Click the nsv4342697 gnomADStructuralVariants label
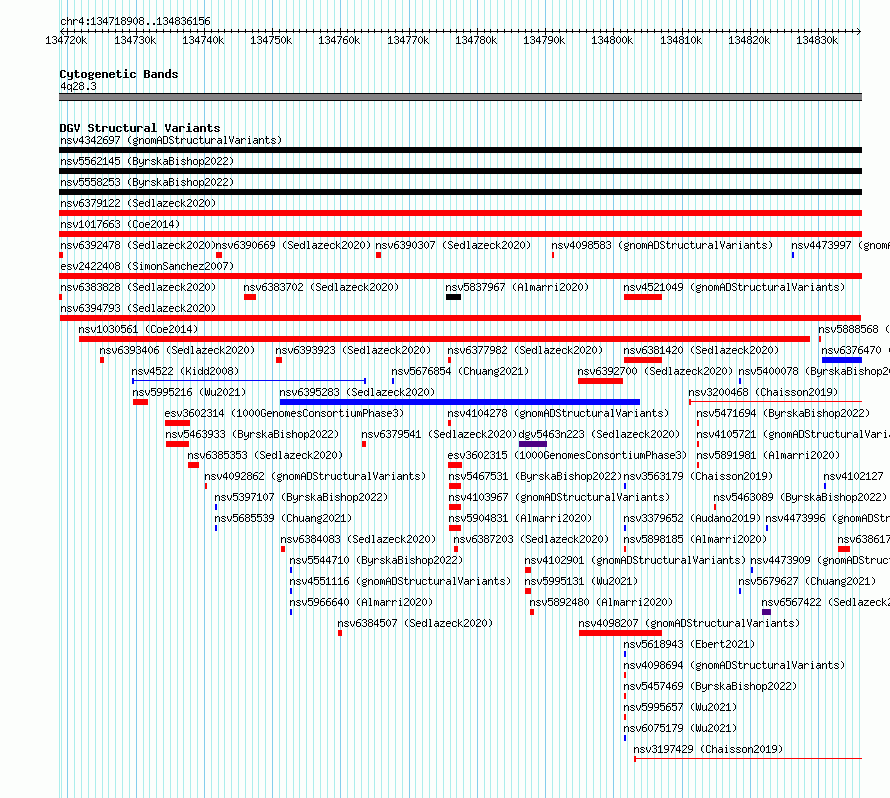Image resolution: width=890 pixels, height=798 pixels. (x=171, y=140)
